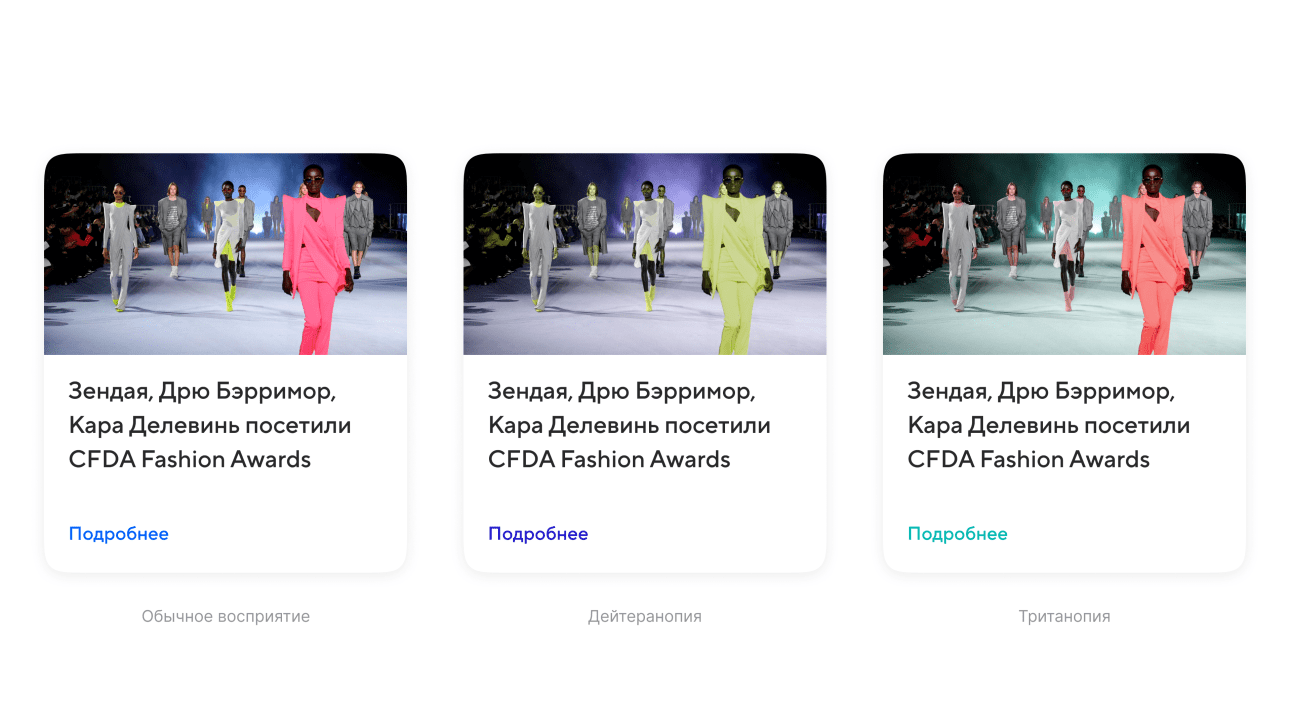The image size is (1290, 726).
Task: Open the runway photo above "Обычное восприятие"
Action: [225, 254]
